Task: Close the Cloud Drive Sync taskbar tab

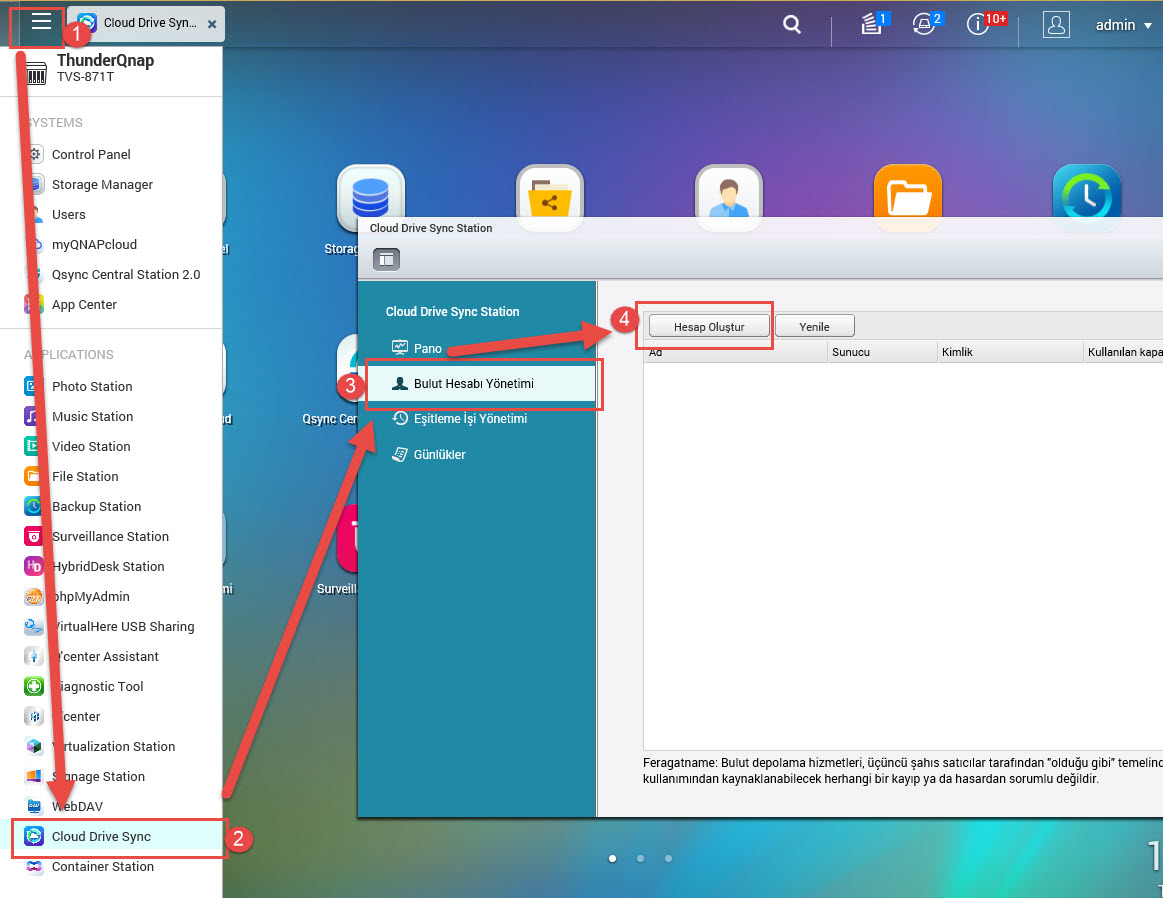Action: 212,24
